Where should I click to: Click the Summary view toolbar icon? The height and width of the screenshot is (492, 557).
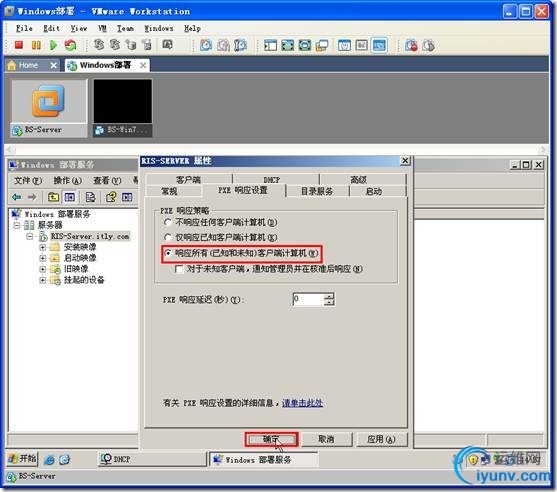pyautogui.click(x=344, y=45)
